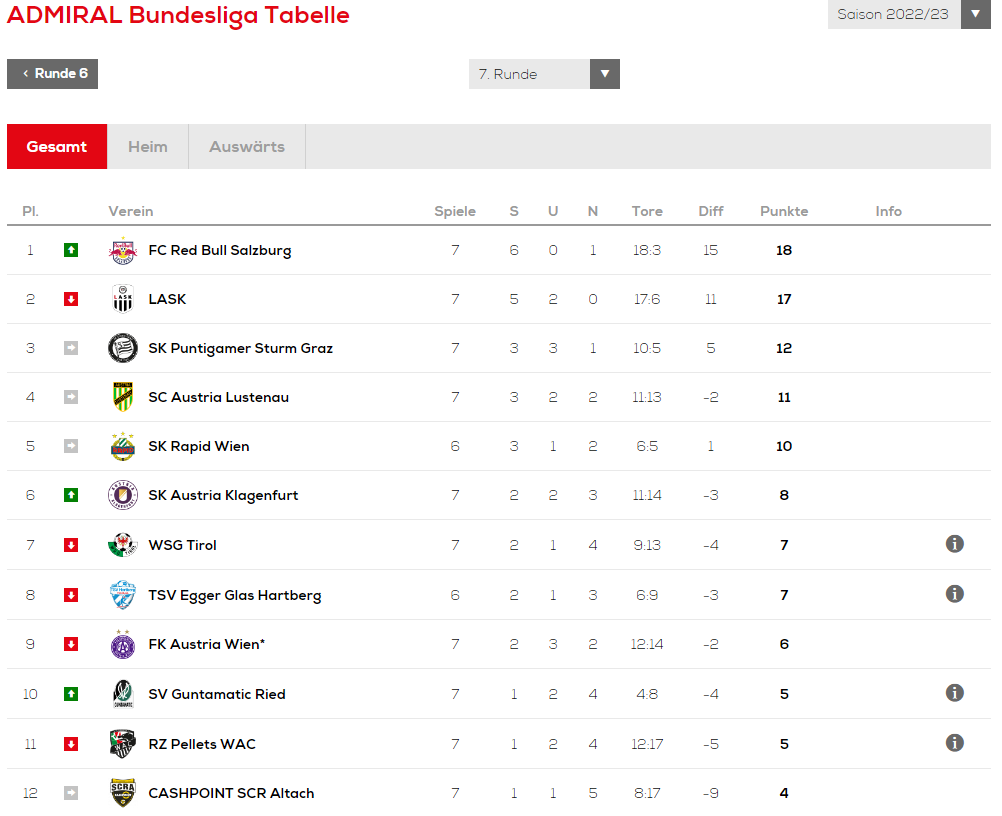The width and height of the screenshot is (1002, 816).
Task: Click the LASK club crest
Action: pos(123,299)
